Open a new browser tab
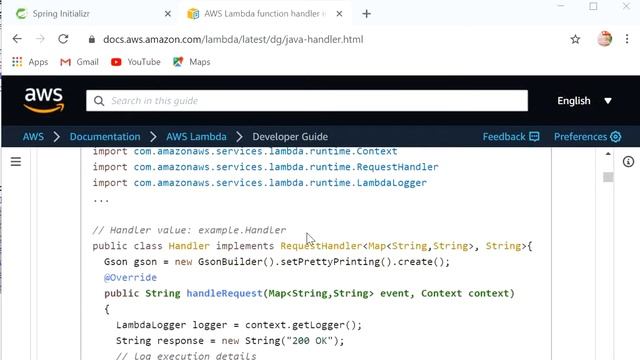This screenshot has height=360, width=640. (367, 14)
